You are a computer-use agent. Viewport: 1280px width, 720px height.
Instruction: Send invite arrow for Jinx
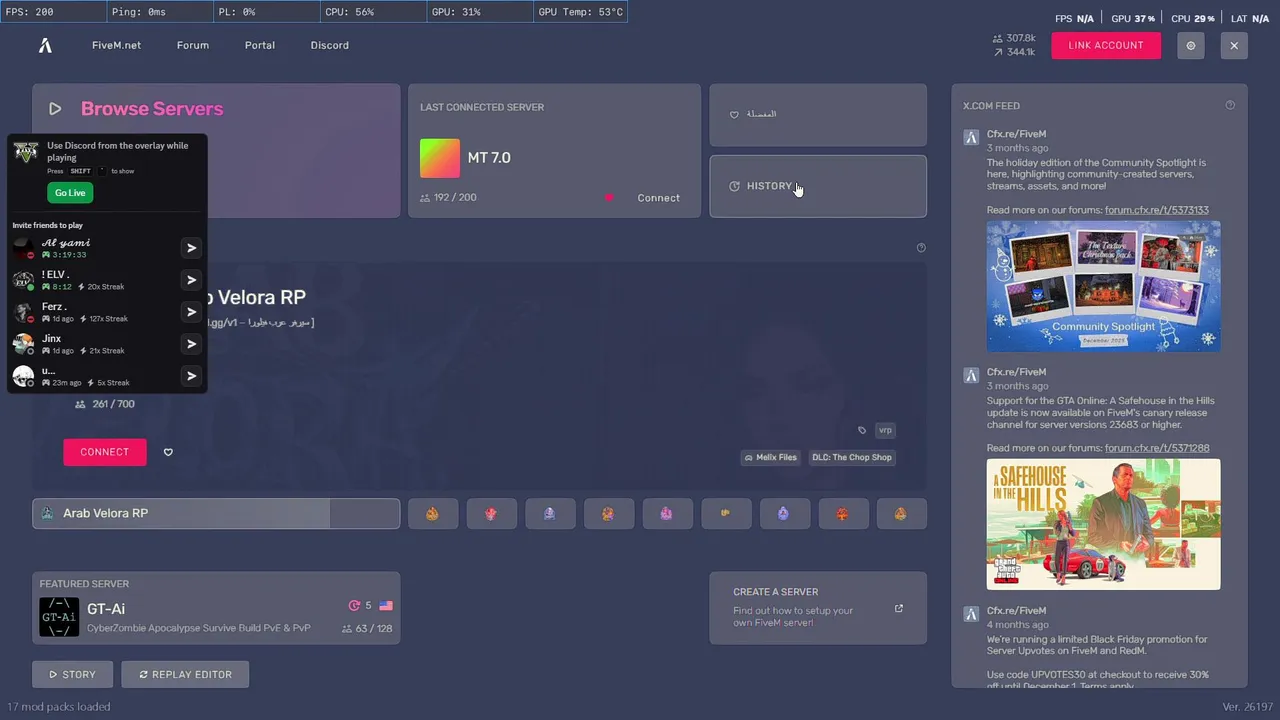(191, 344)
